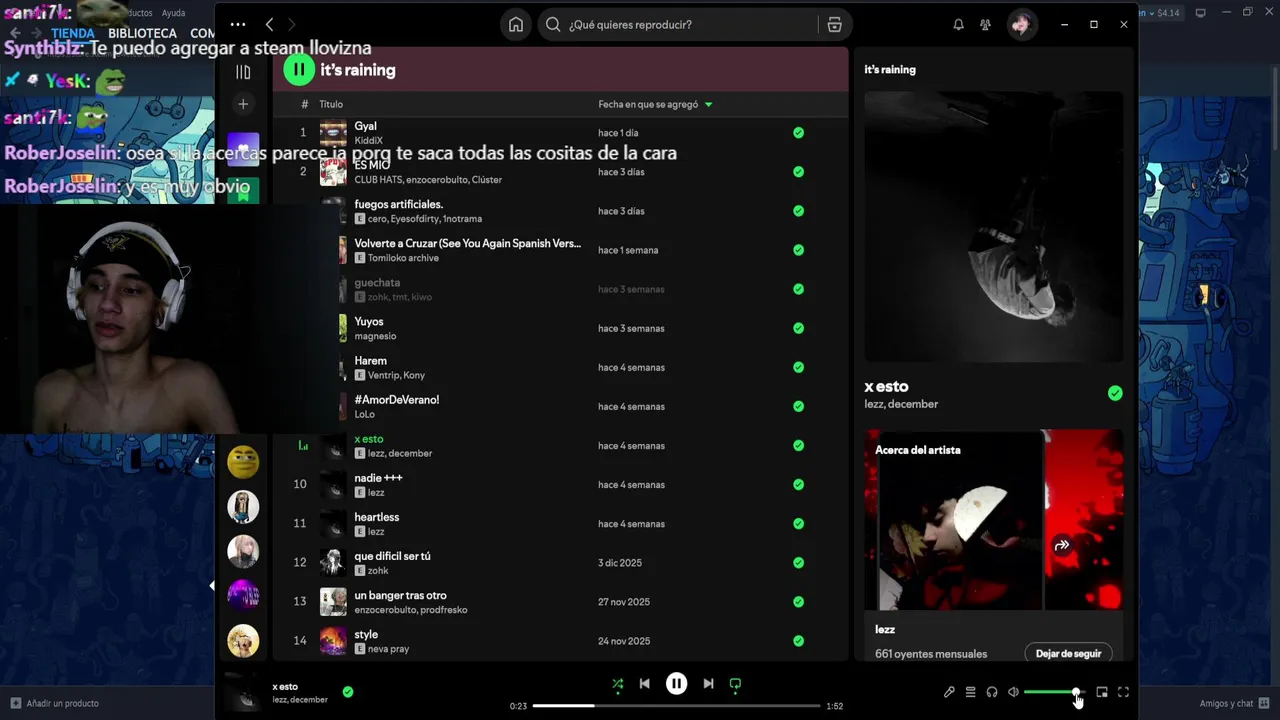1280x720 pixels.
Task: Collapse Your Library via the sidebar icon
Action: point(243,72)
